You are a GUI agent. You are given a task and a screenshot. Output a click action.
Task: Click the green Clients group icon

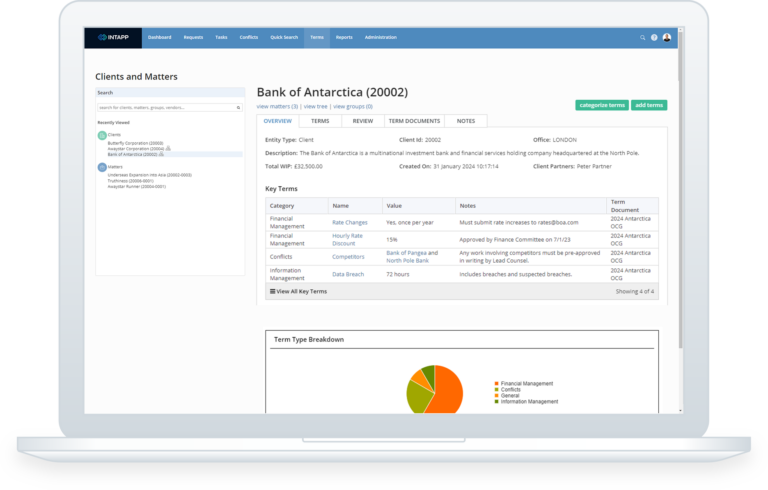[102, 134]
